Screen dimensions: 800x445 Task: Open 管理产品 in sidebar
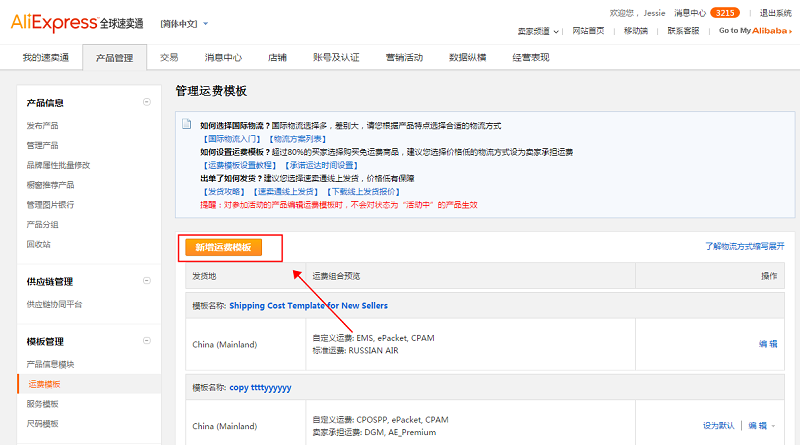[x=42, y=145]
